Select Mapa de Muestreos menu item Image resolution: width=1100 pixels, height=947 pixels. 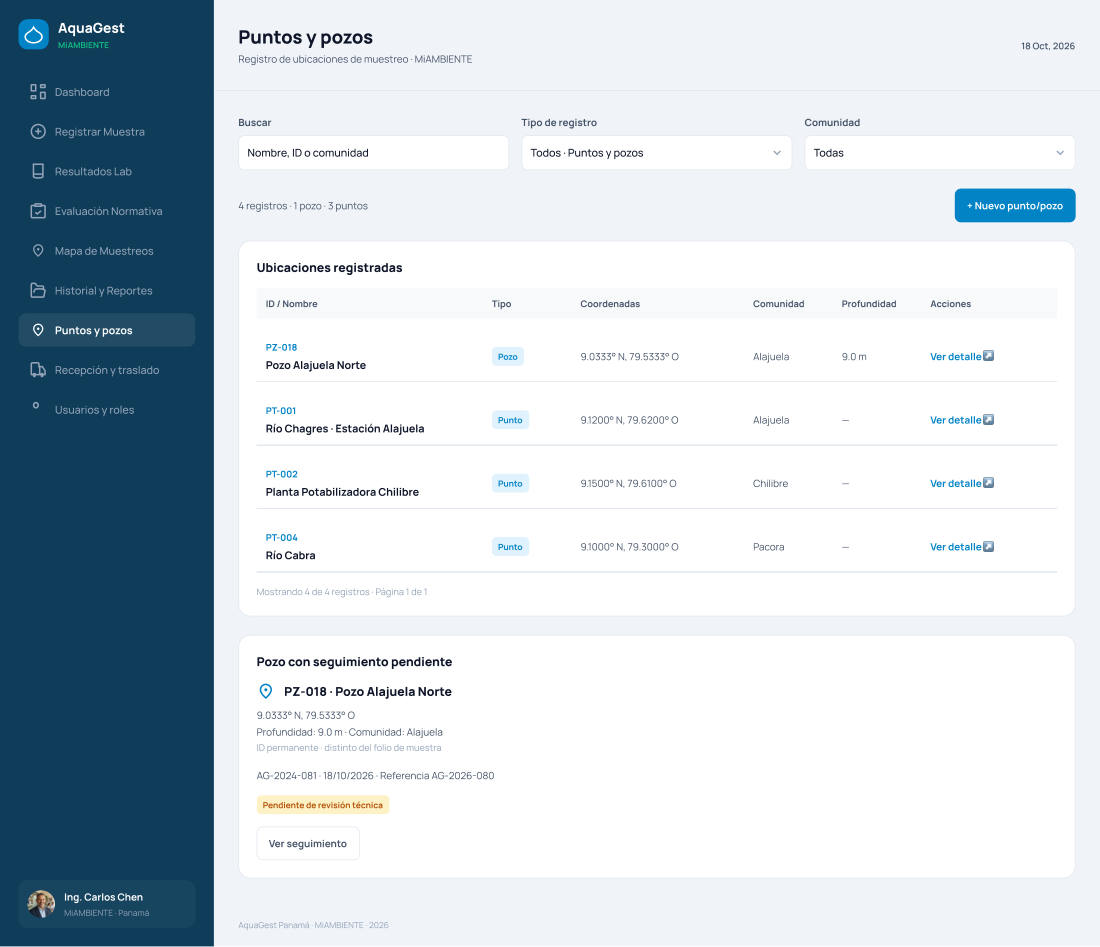pos(107,251)
